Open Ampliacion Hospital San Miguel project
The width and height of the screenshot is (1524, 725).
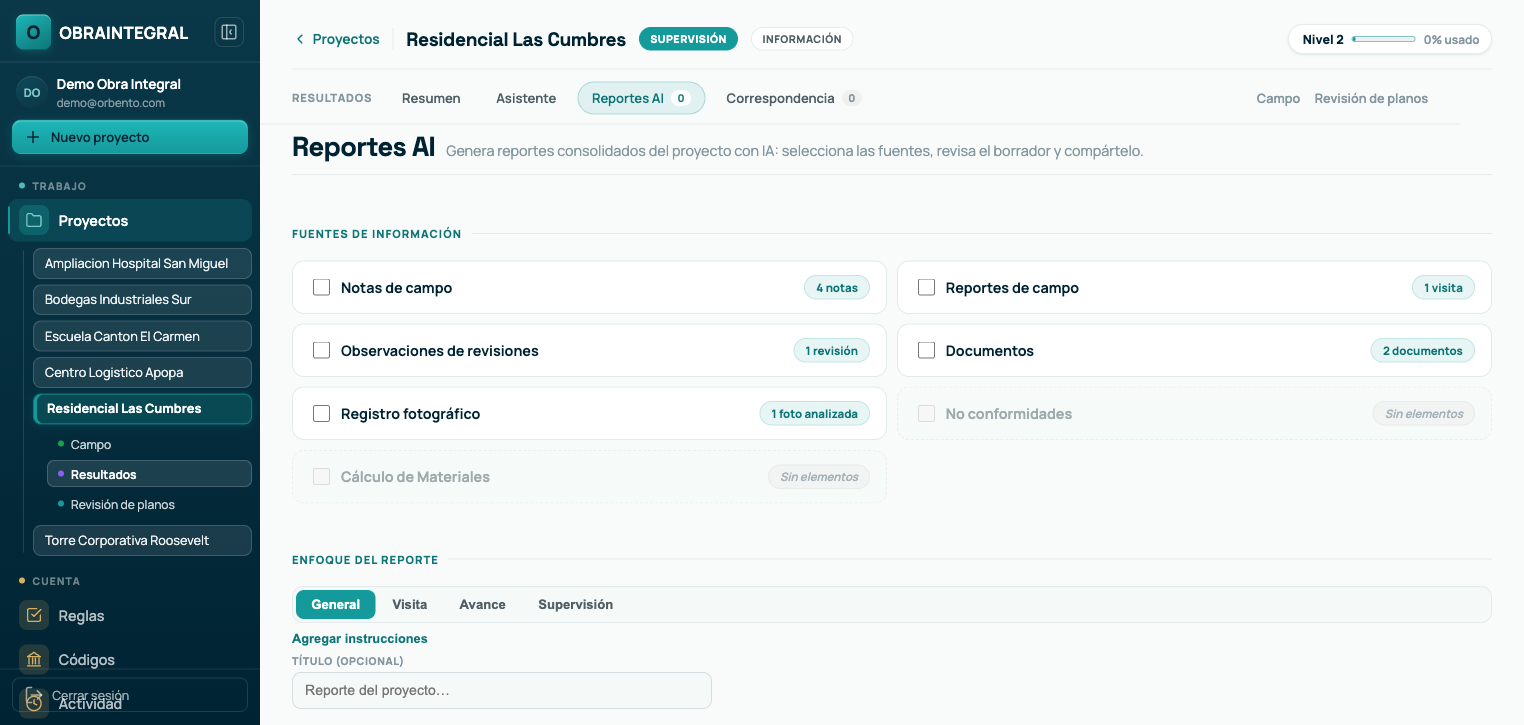tap(142, 263)
